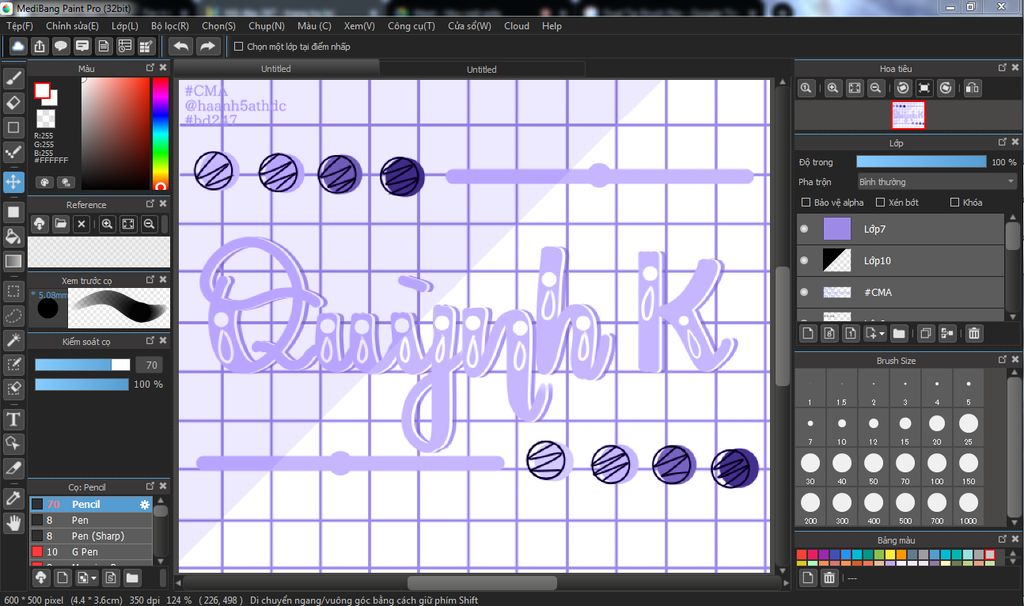Open the add-layer dropdown arrow

click(x=882, y=334)
